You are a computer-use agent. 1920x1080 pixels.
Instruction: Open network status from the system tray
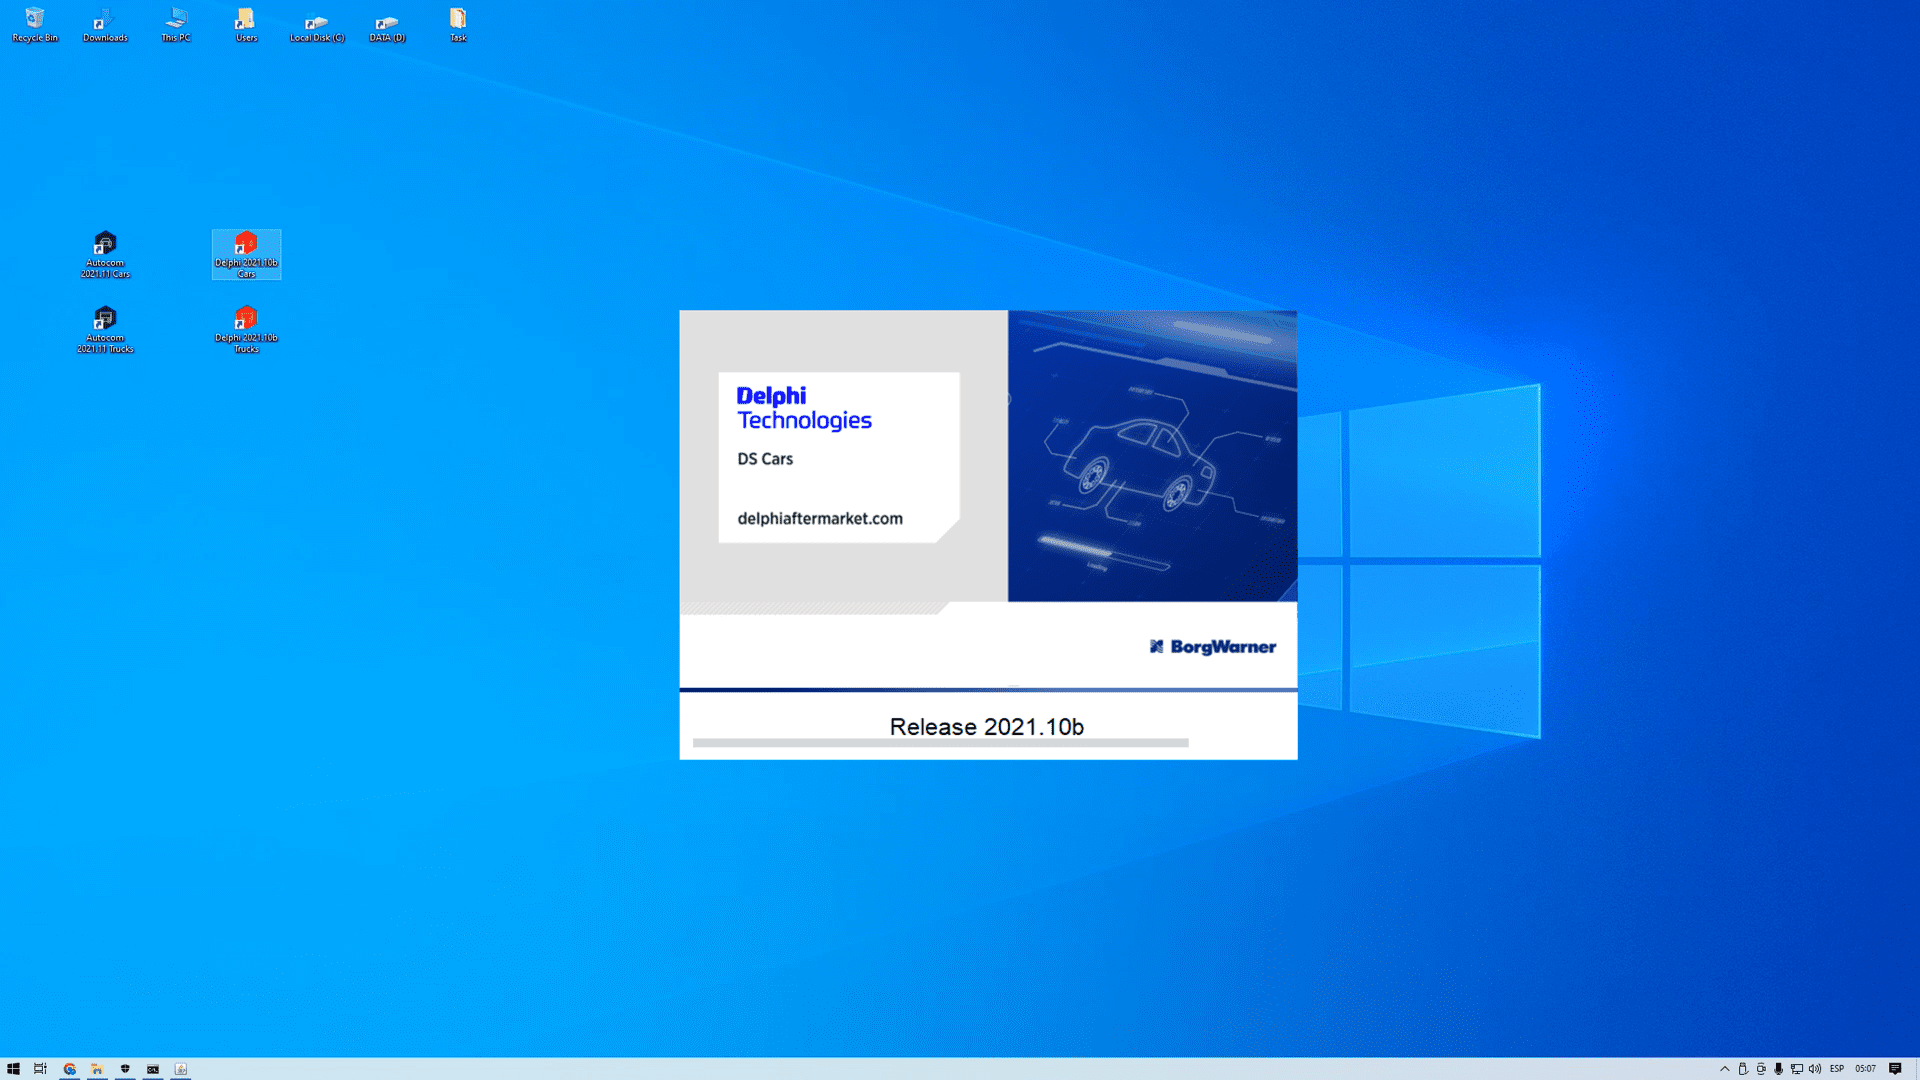pyautogui.click(x=1795, y=1069)
